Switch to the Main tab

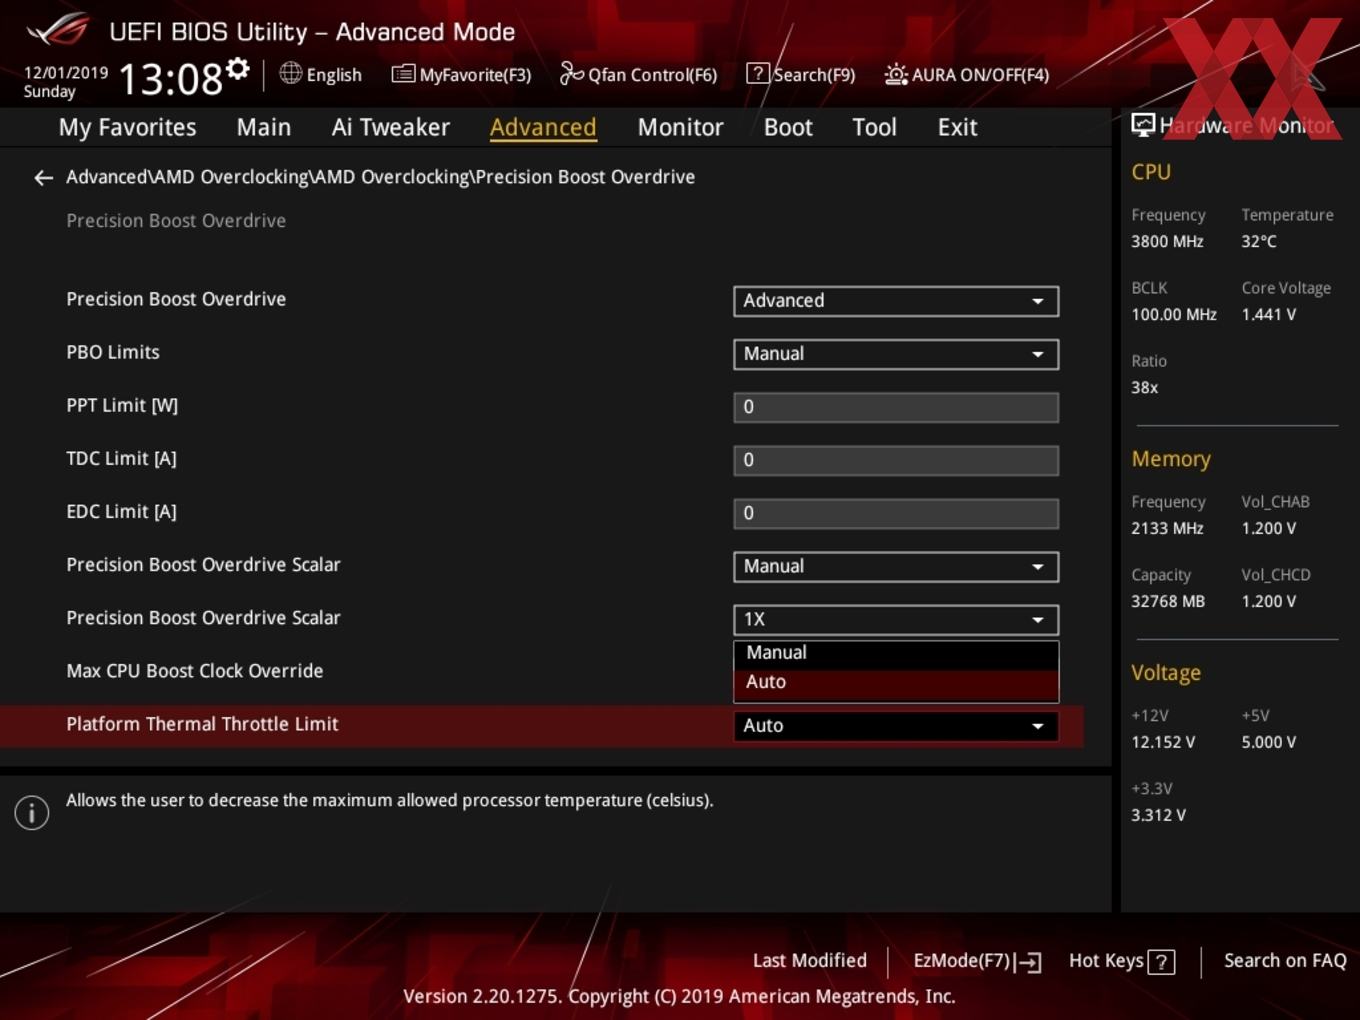click(264, 128)
